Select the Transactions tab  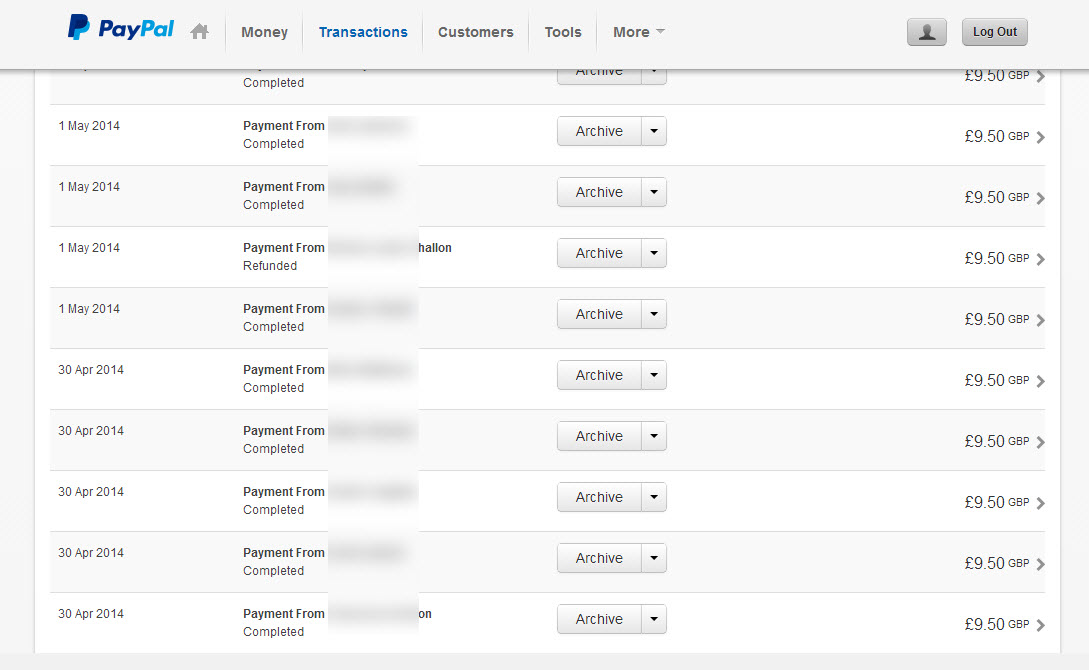point(363,32)
